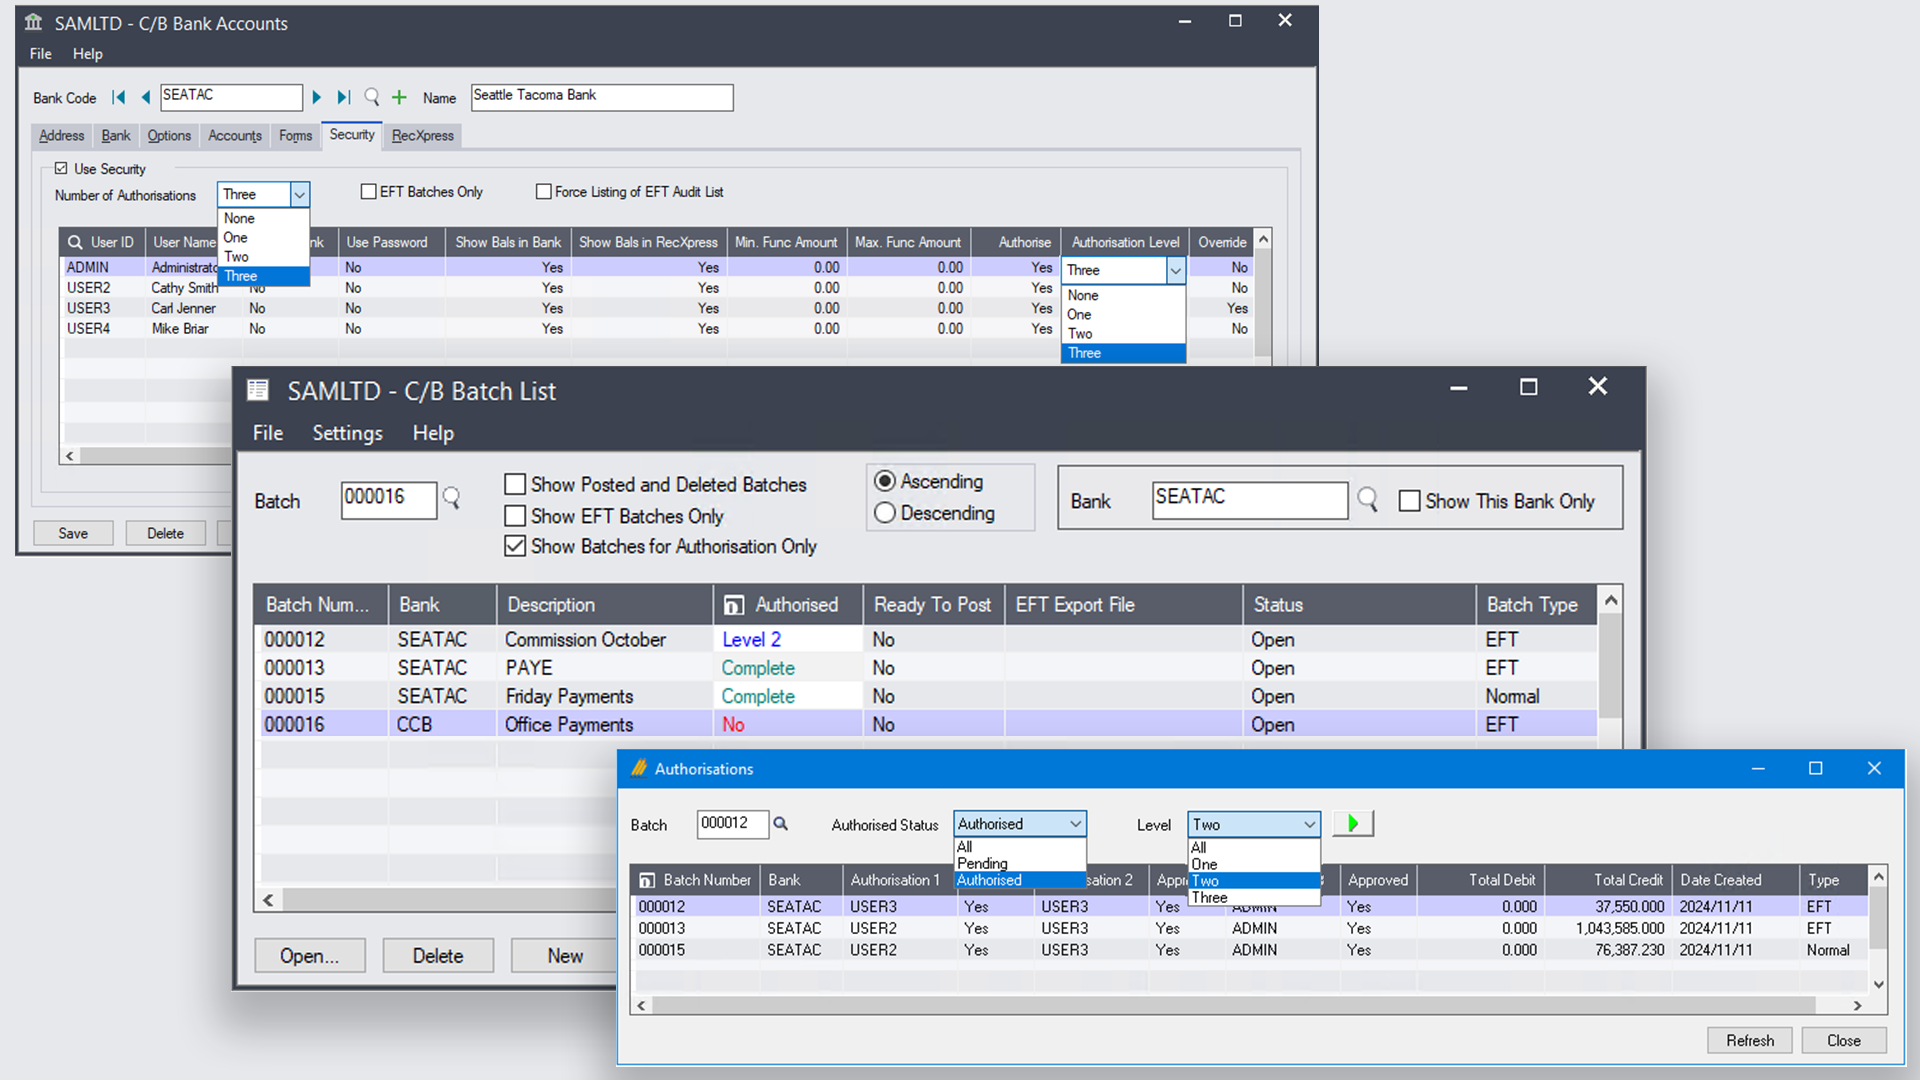Open the Level dropdown arrow
The width and height of the screenshot is (1920, 1080).
[1309, 824]
